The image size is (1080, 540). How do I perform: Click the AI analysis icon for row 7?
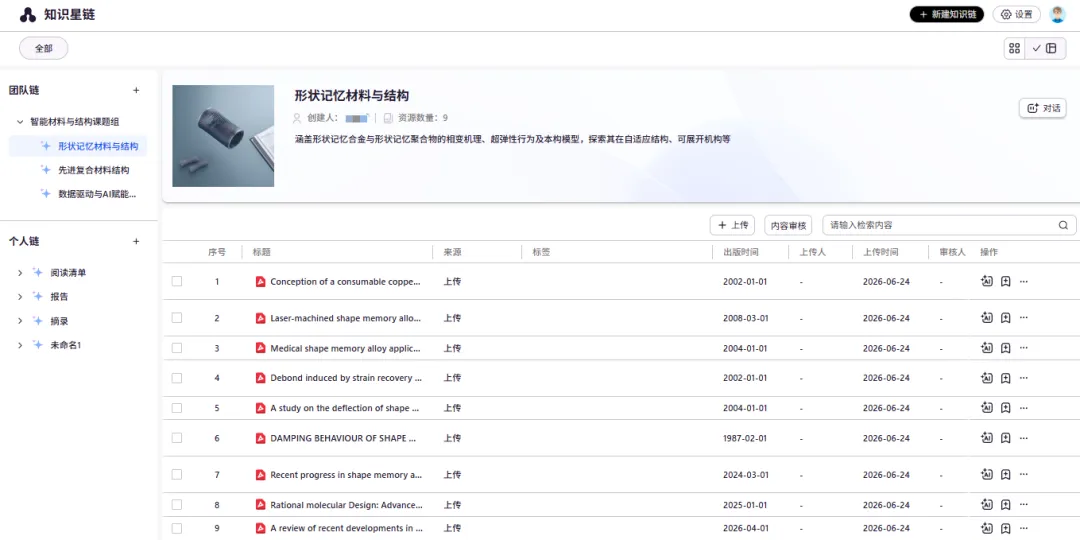986,475
